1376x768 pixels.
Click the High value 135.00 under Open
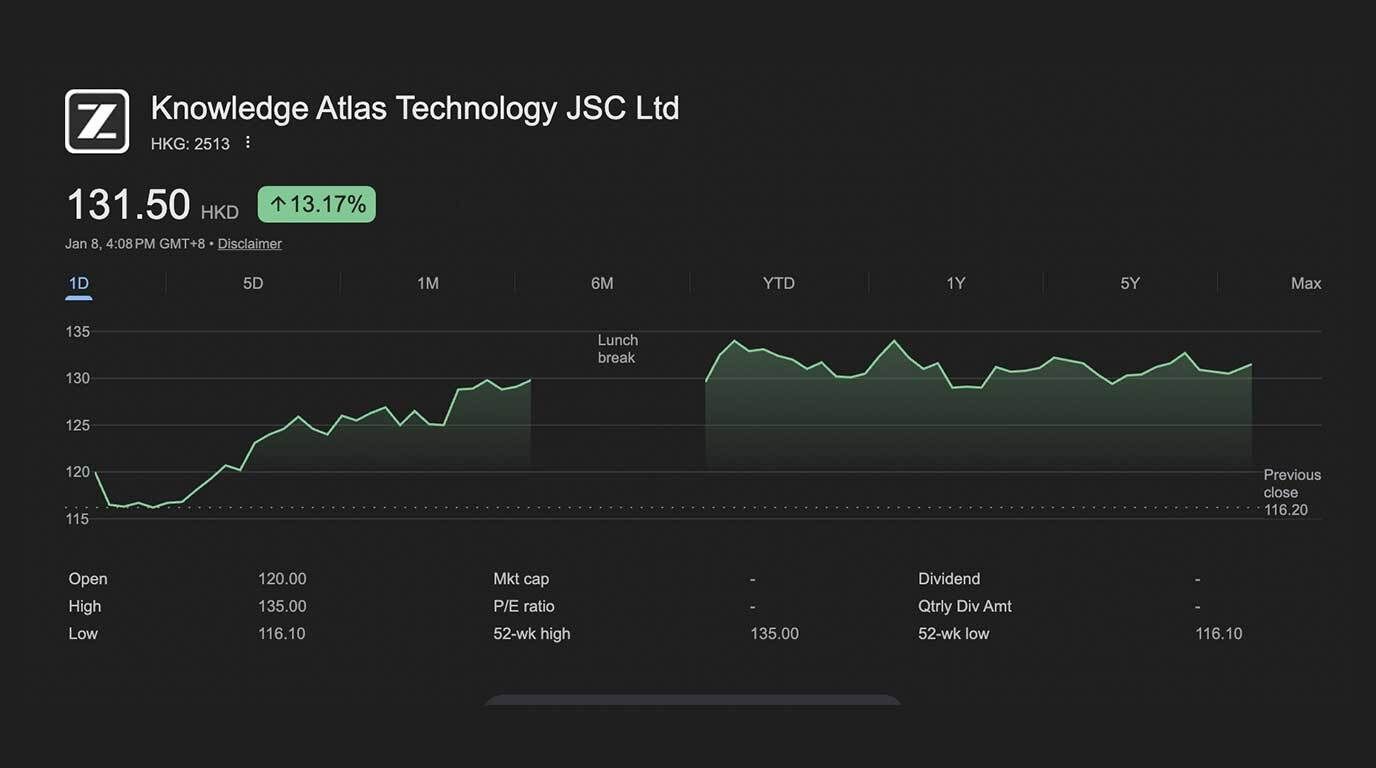(x=282, y=606)
